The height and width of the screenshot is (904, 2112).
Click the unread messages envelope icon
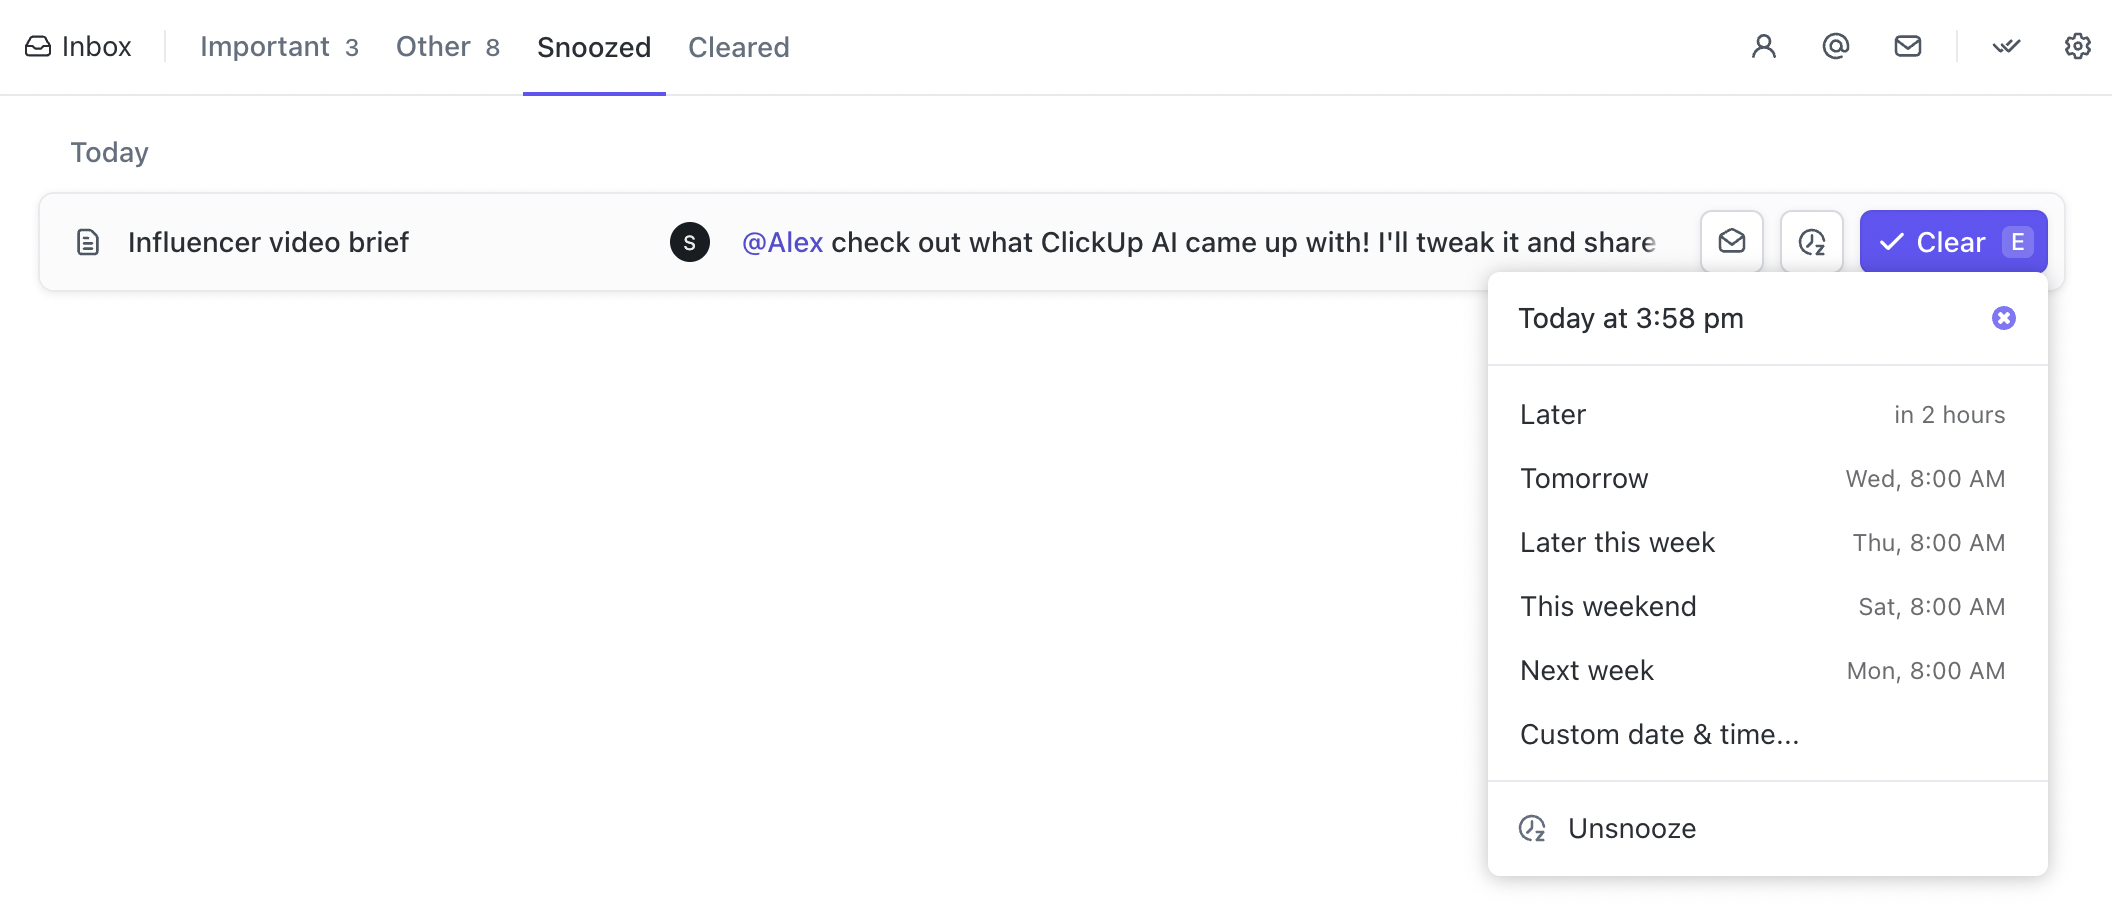(1907, 46)
